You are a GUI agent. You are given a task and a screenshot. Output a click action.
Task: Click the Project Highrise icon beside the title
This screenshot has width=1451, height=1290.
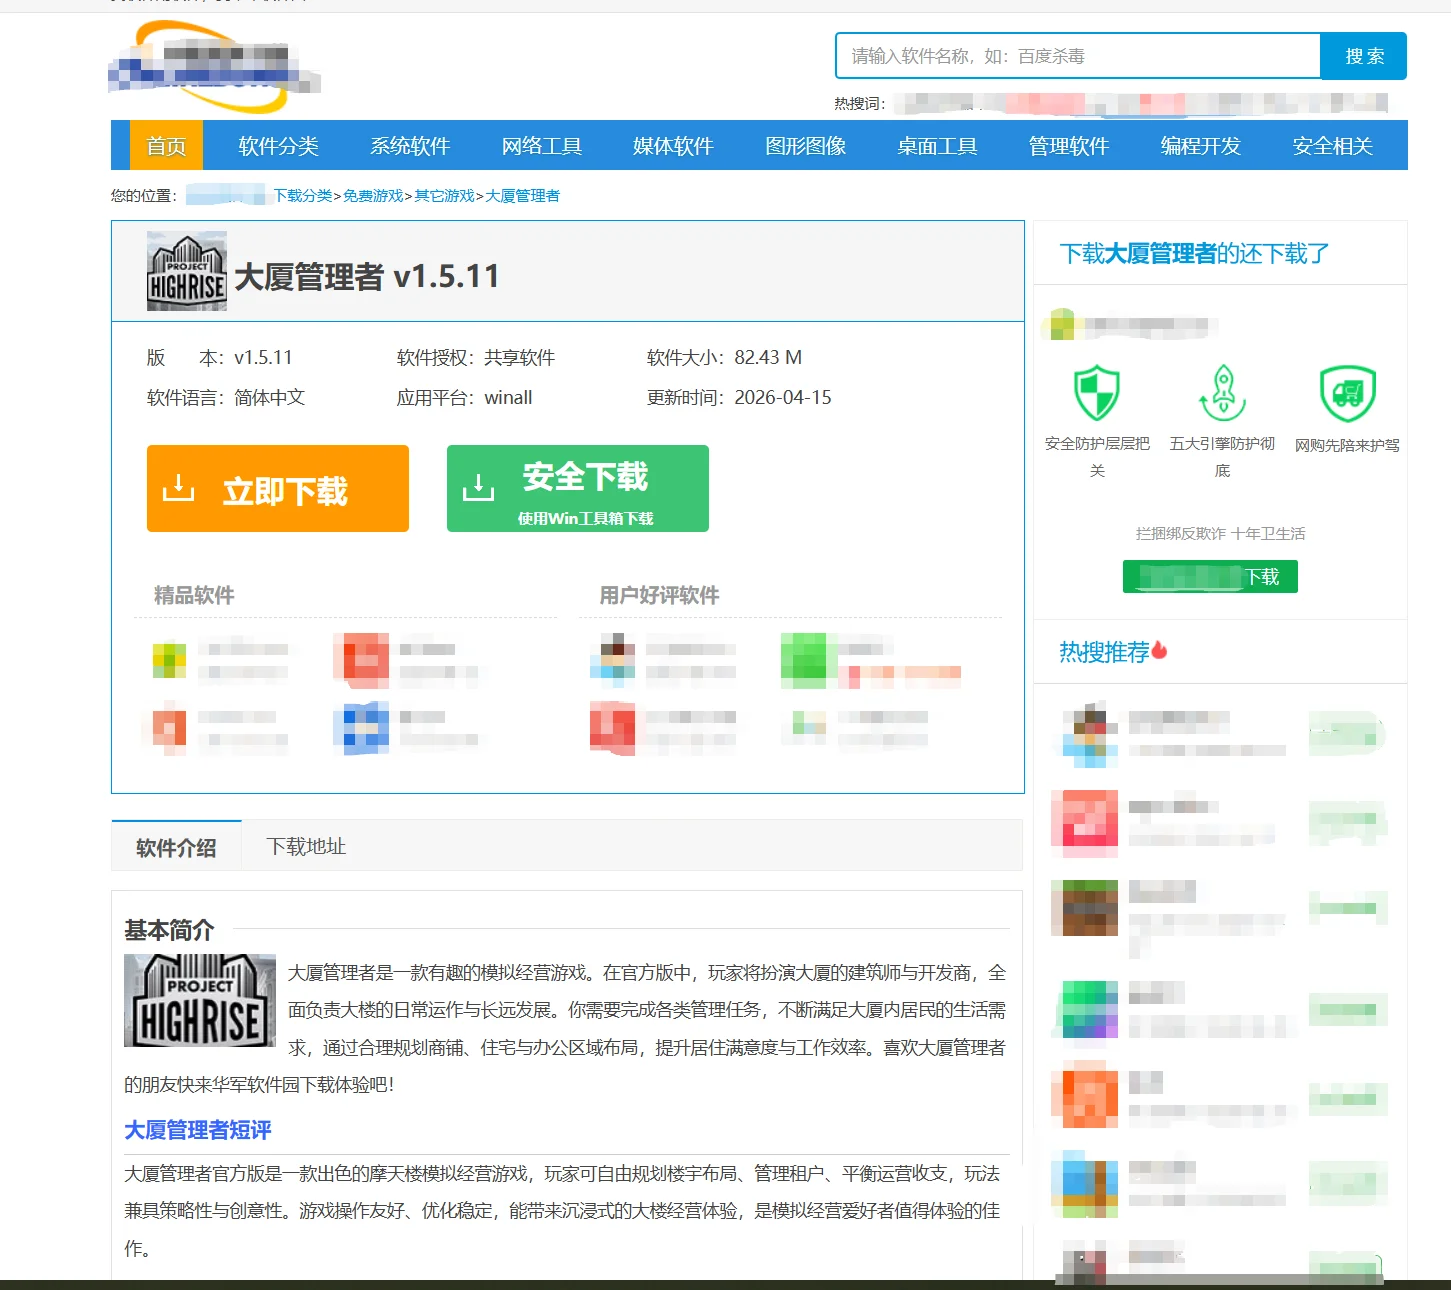(187, 271)
